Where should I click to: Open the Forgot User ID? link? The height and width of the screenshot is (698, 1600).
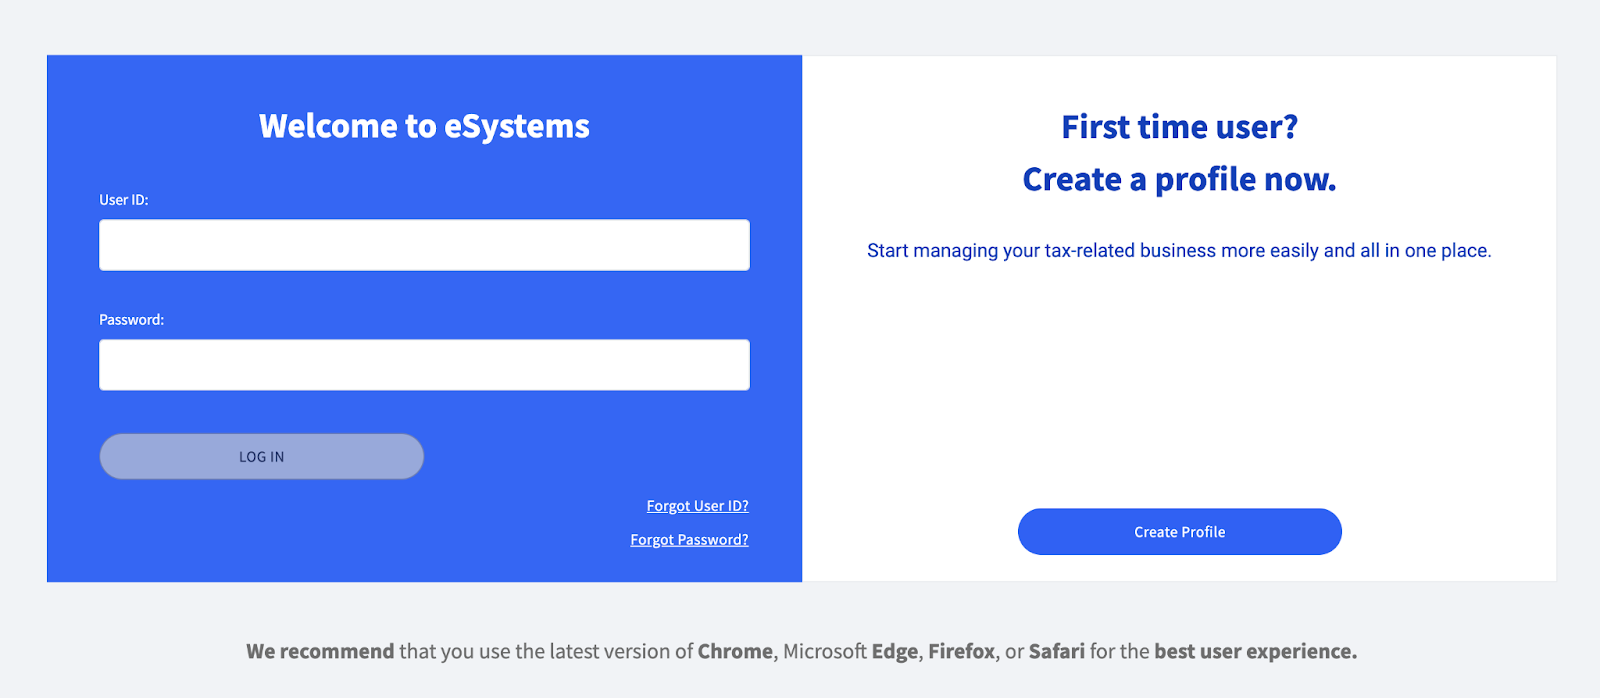tap(696, 505)
